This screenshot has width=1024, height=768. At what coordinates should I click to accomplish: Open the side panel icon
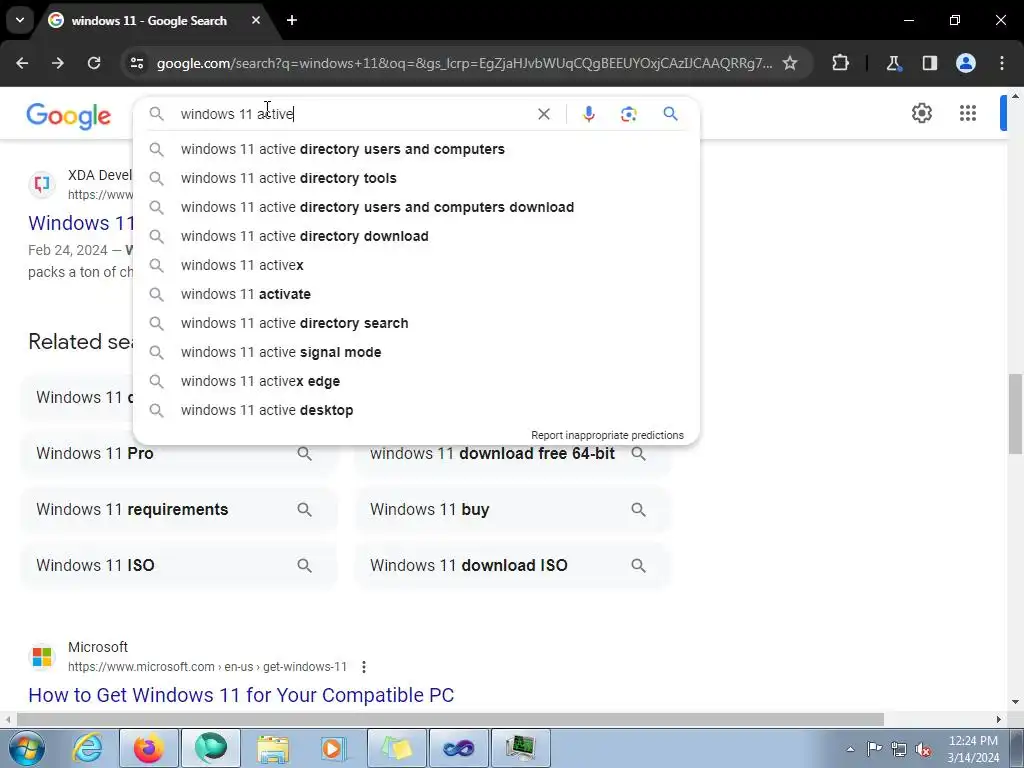[929, 63]
